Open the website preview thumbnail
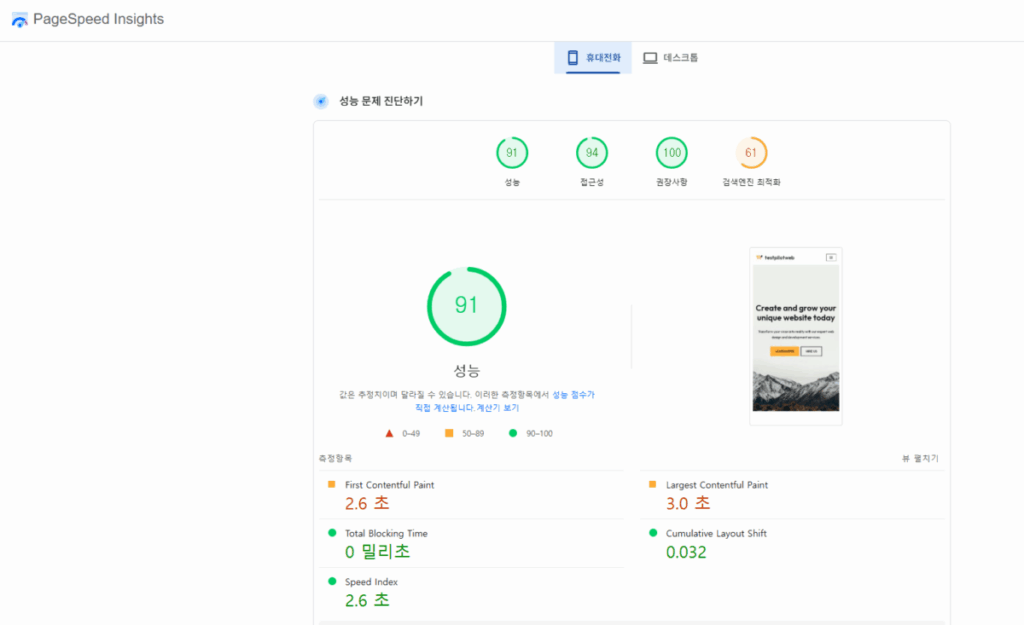 pyautogui.click(x=795, y=335)
